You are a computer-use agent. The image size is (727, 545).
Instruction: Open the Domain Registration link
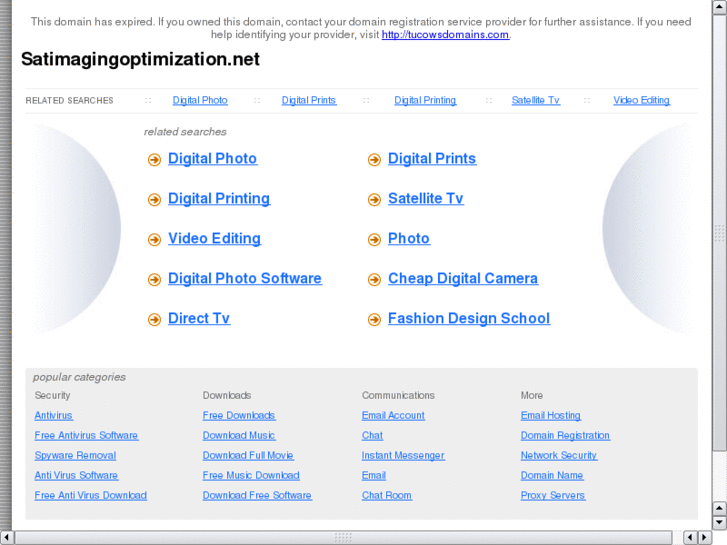click(565, 436)
